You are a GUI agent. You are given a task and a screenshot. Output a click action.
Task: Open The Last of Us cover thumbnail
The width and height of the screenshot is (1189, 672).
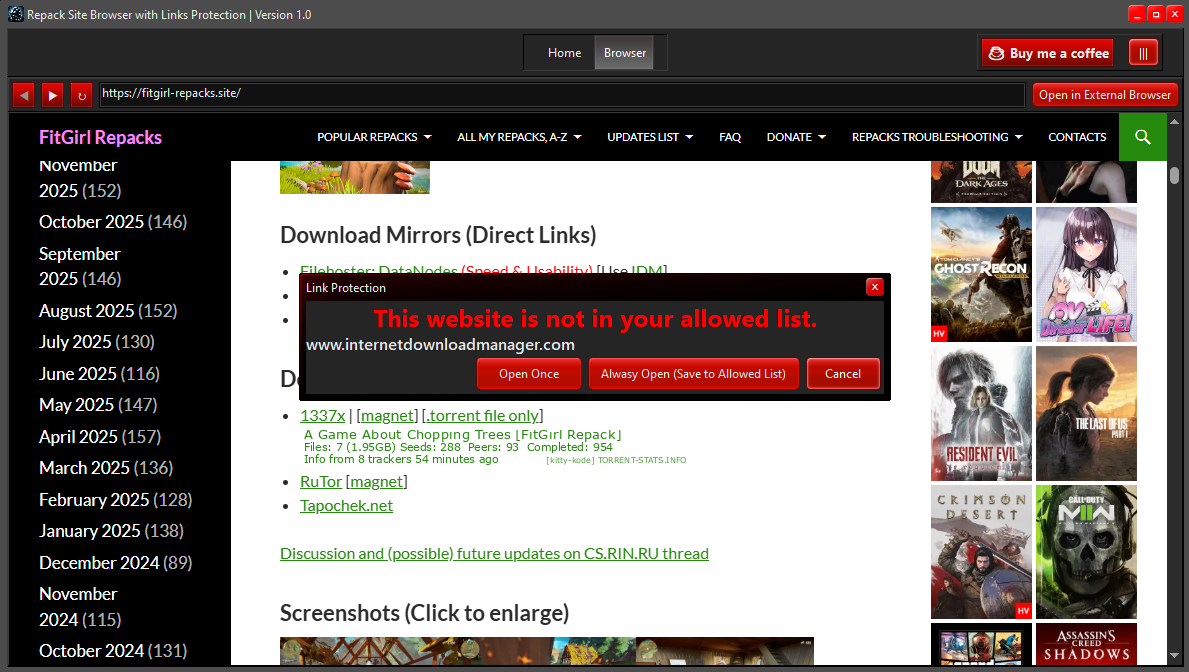1086,413
